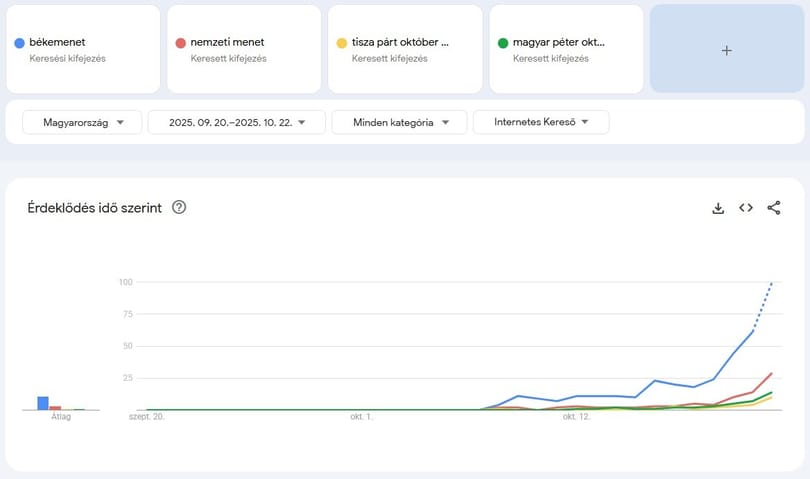Open the embed code icon
Viewport: 810px width, 479px height.
pos(745,208)
